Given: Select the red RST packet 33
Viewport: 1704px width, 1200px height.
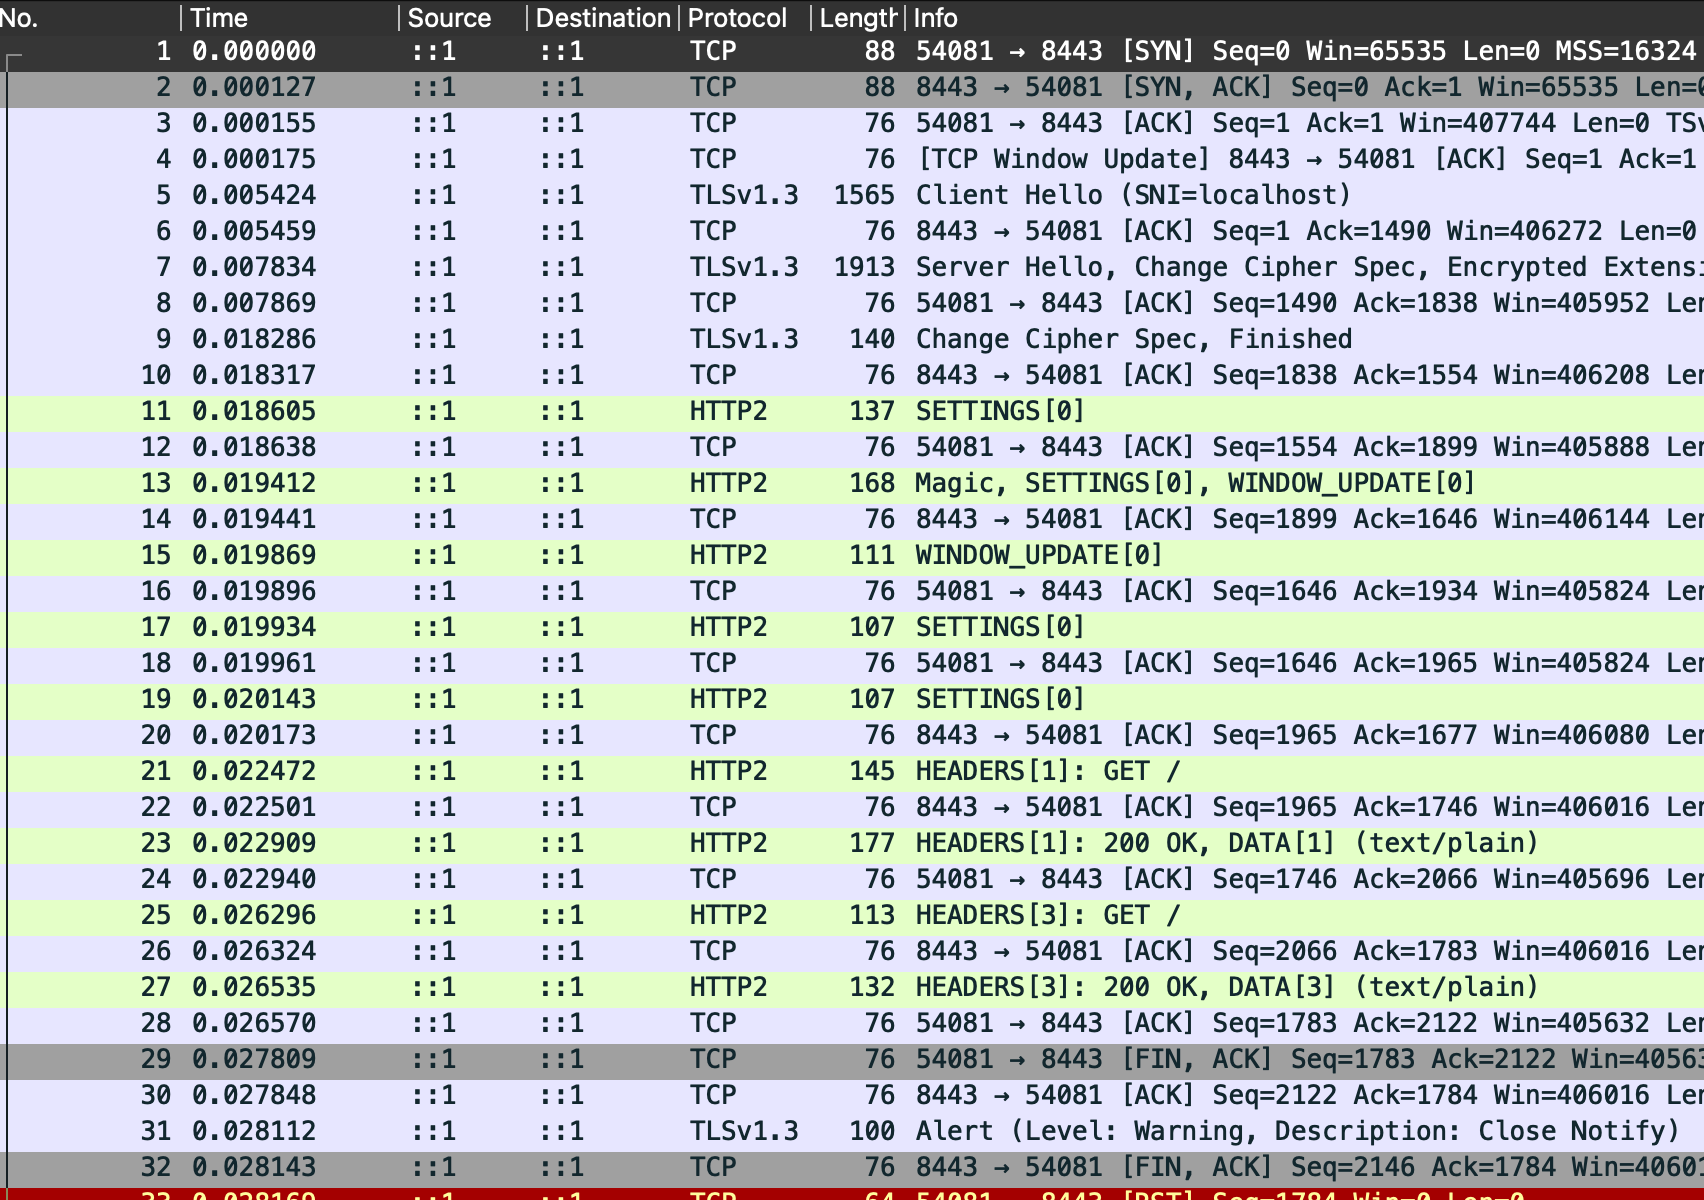Looking at the screenshot, I should pos(852,1193).
